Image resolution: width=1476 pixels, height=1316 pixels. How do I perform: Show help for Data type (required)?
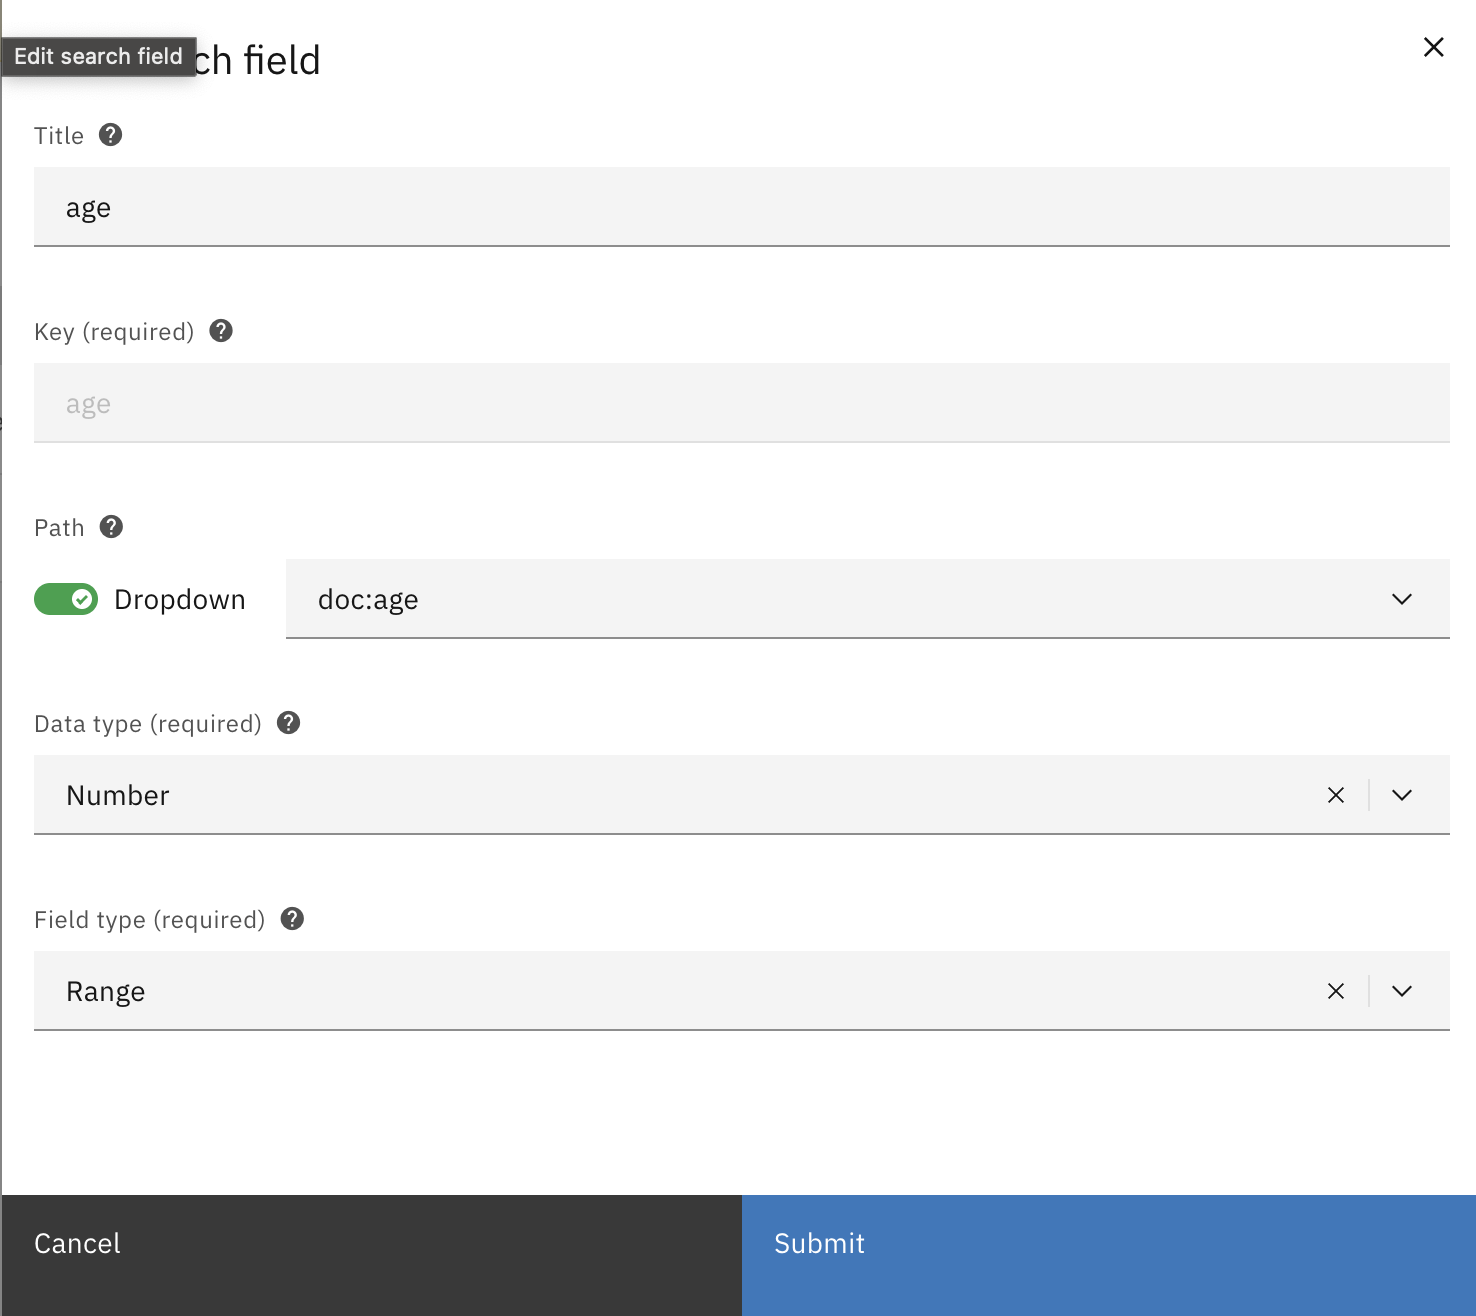(x=289, y=723)
